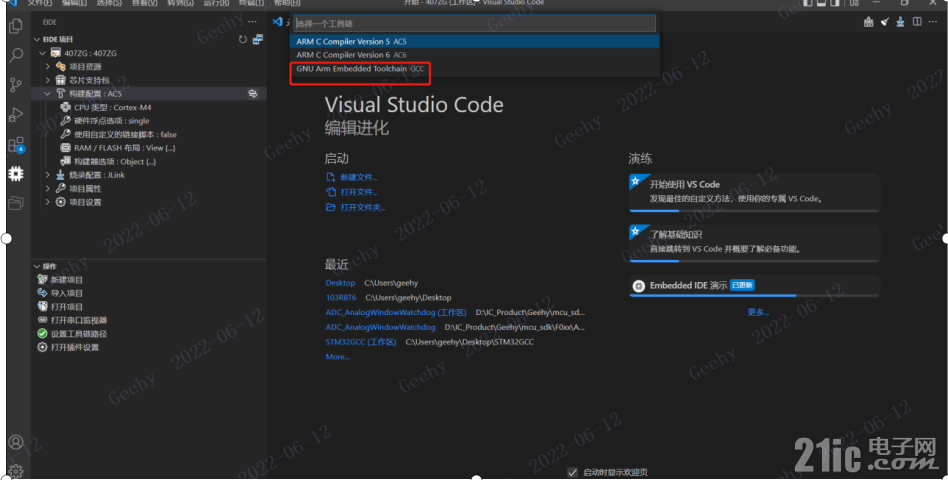This screenshot has height=480, width=948.
Task: Expand the 芯片支持包 node
Action: point(48,80)
